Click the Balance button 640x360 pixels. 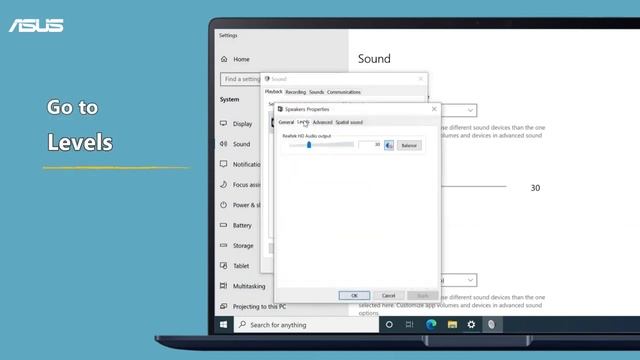click(x=409, y=145)
